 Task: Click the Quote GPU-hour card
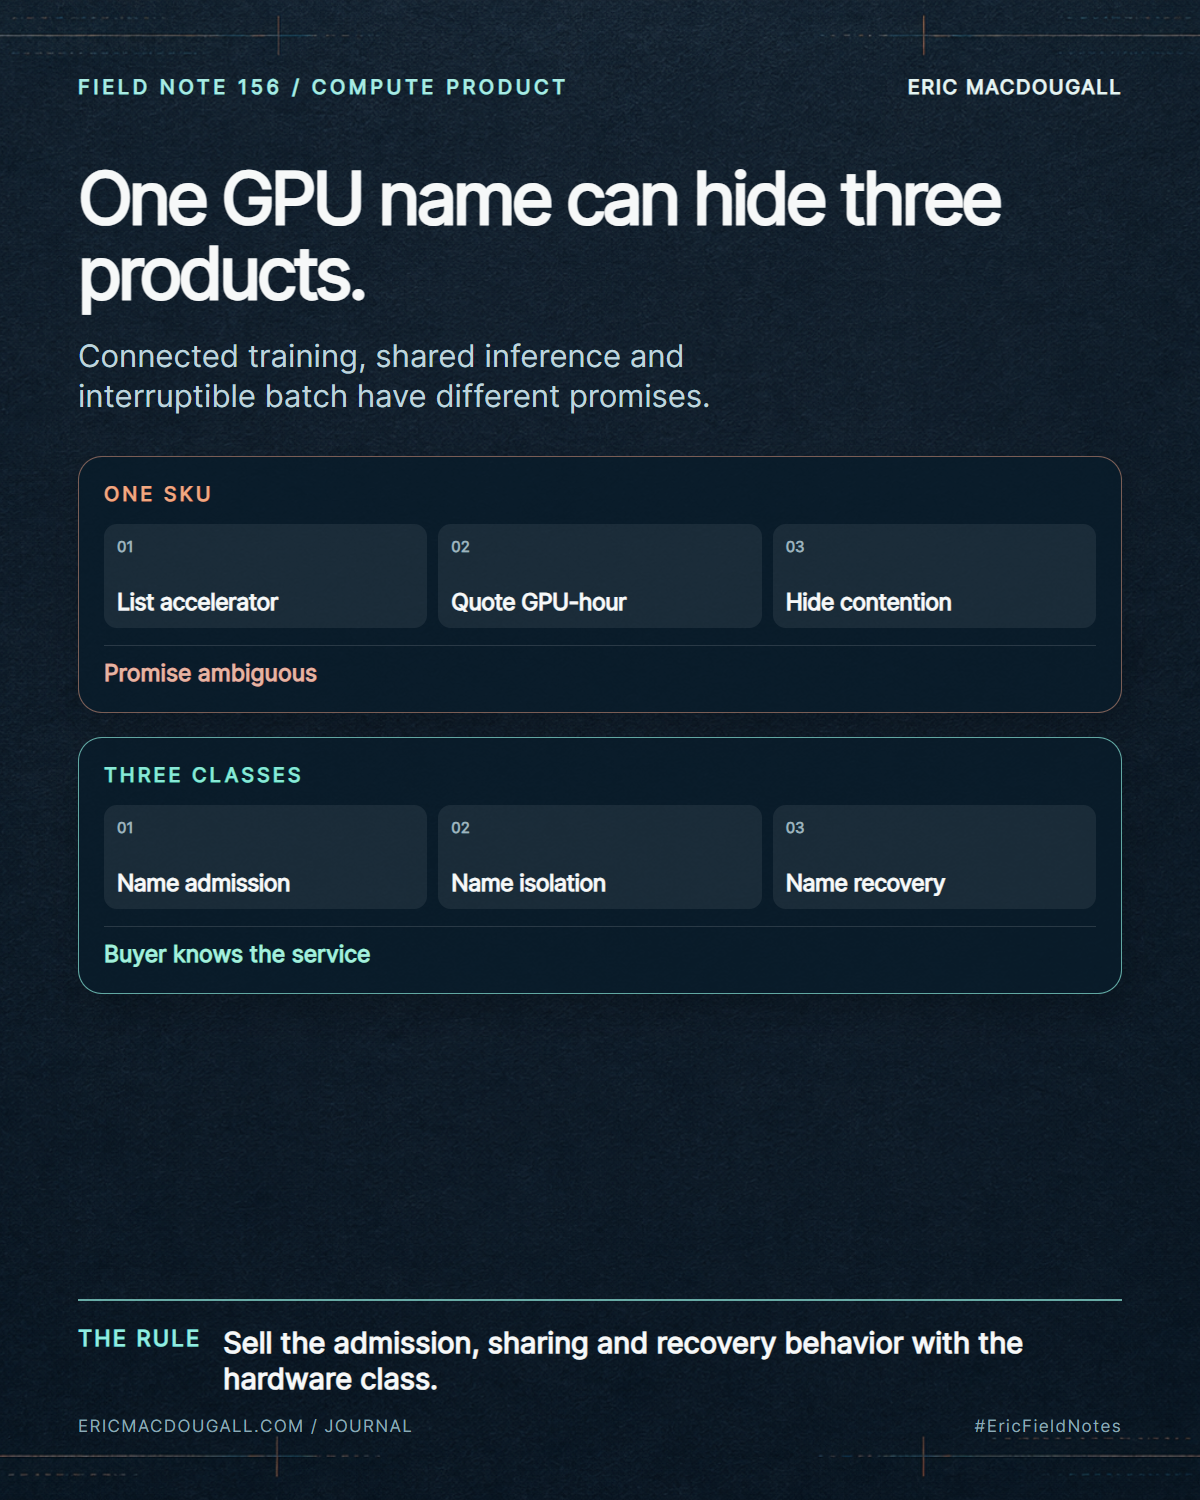coord(600,576)
